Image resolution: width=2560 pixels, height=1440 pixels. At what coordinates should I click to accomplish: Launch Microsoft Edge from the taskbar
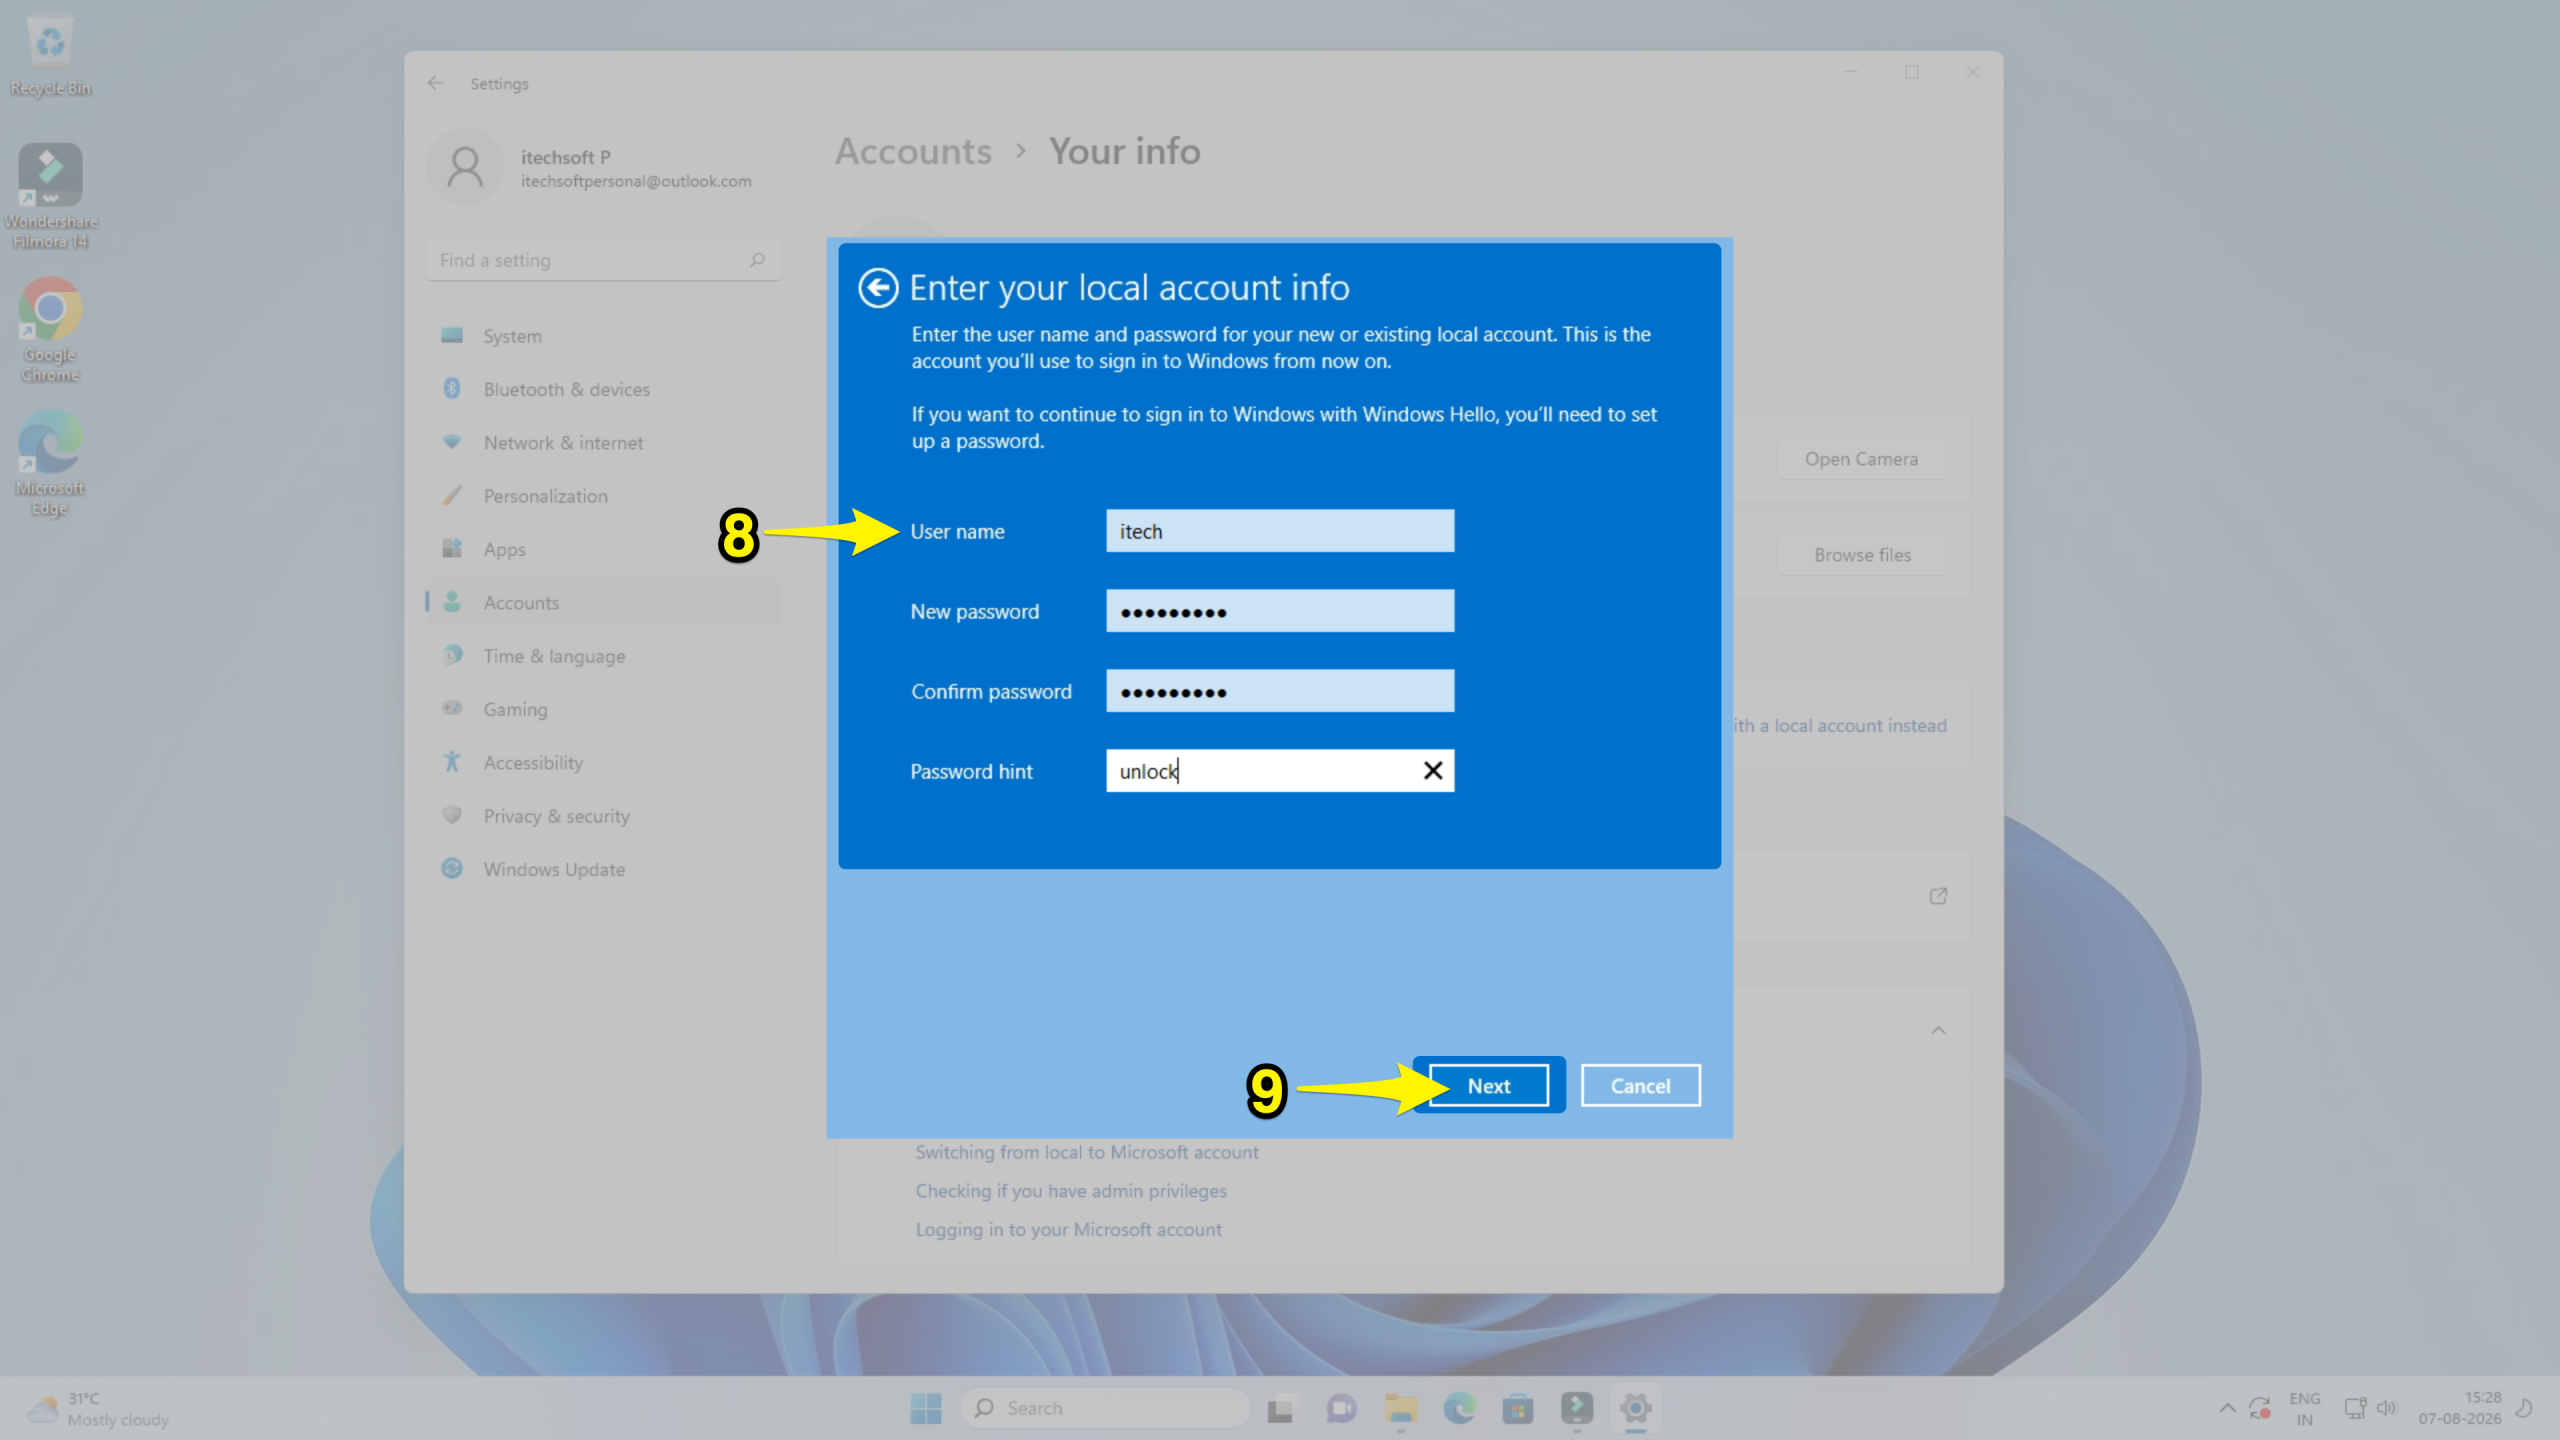[1459, 1408]
